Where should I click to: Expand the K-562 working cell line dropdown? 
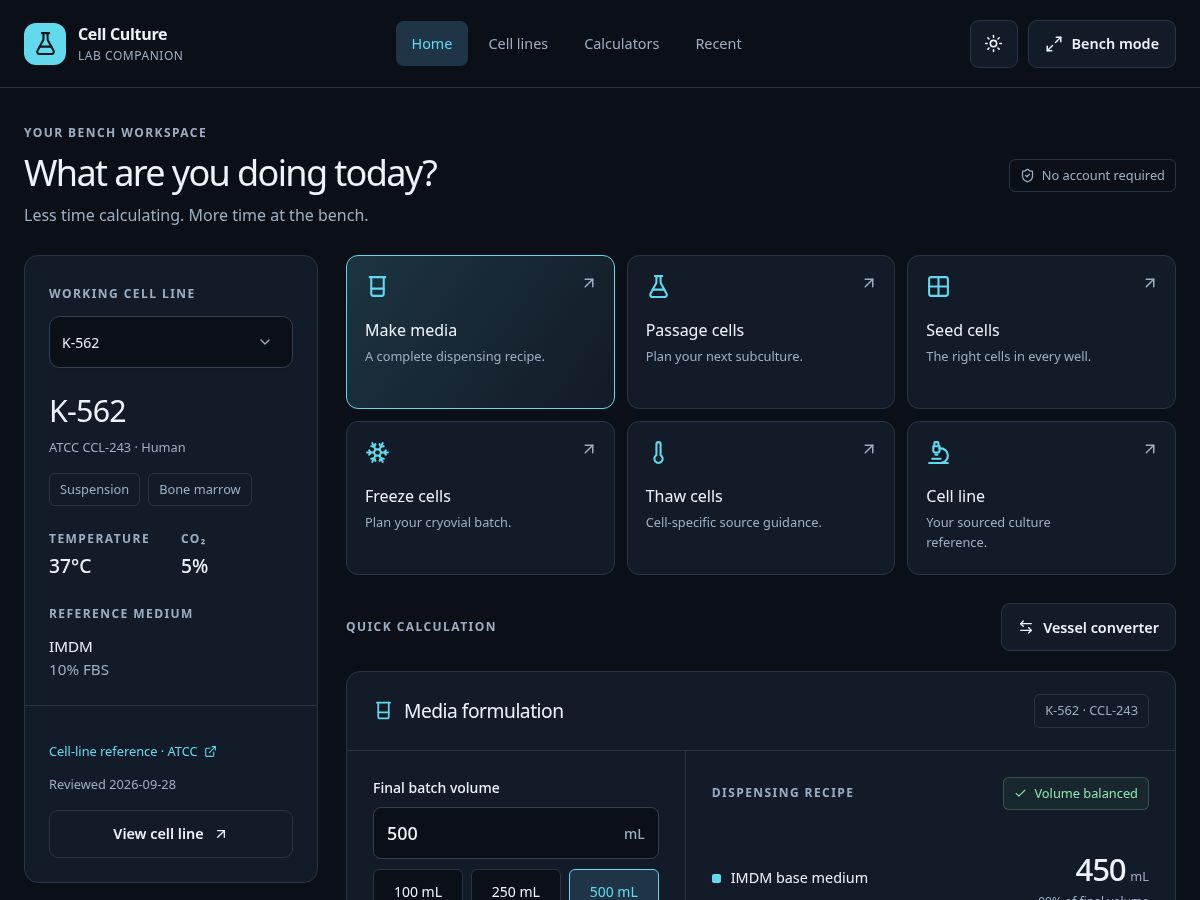(171, 342)
